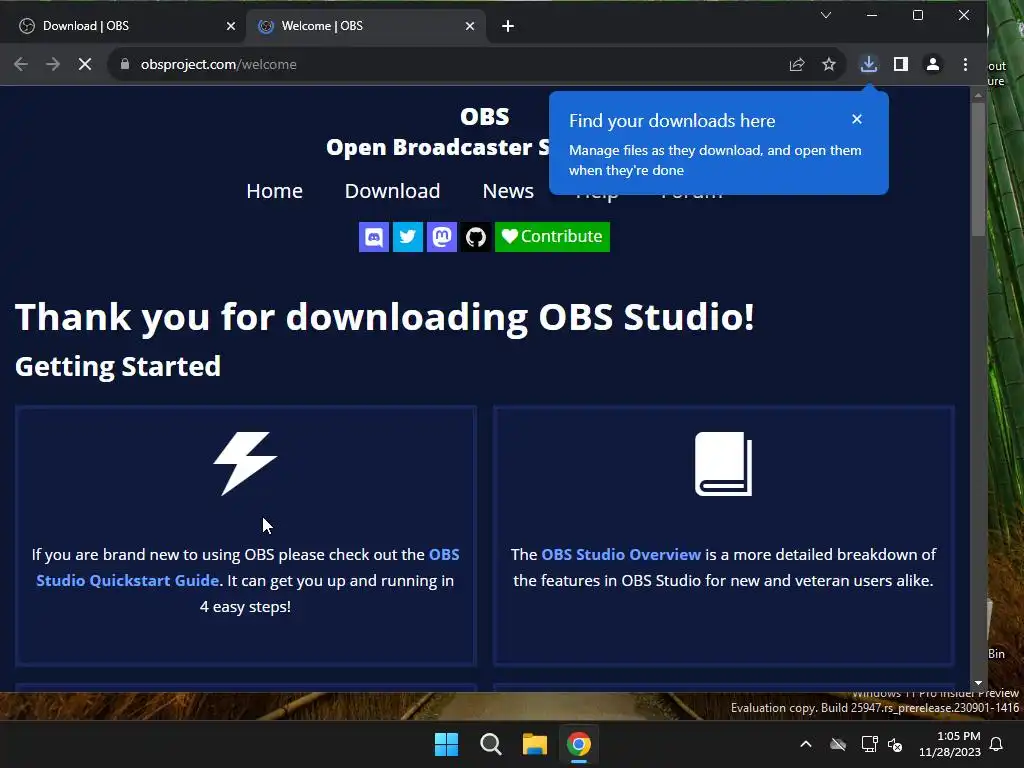This screenshot has height=768, width=1024.
Task: Click the OBS site title
Action: 485,117
